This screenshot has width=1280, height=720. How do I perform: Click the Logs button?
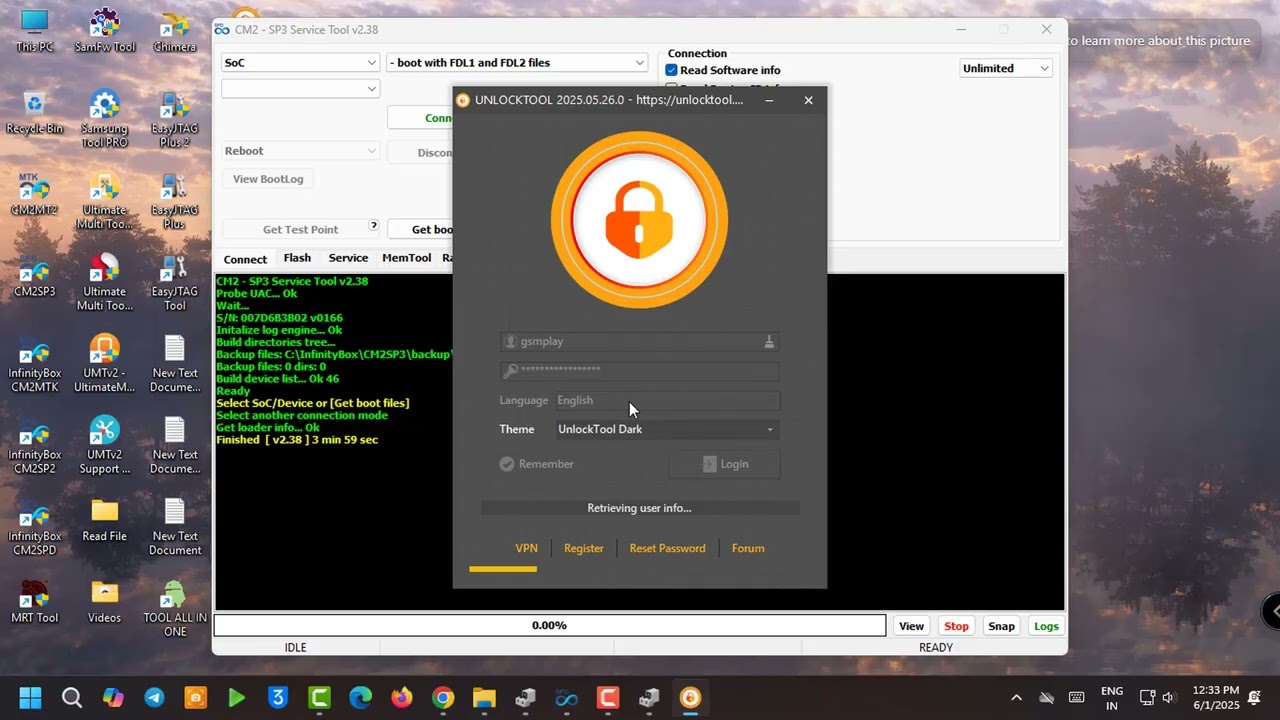tap(1046, 626)
